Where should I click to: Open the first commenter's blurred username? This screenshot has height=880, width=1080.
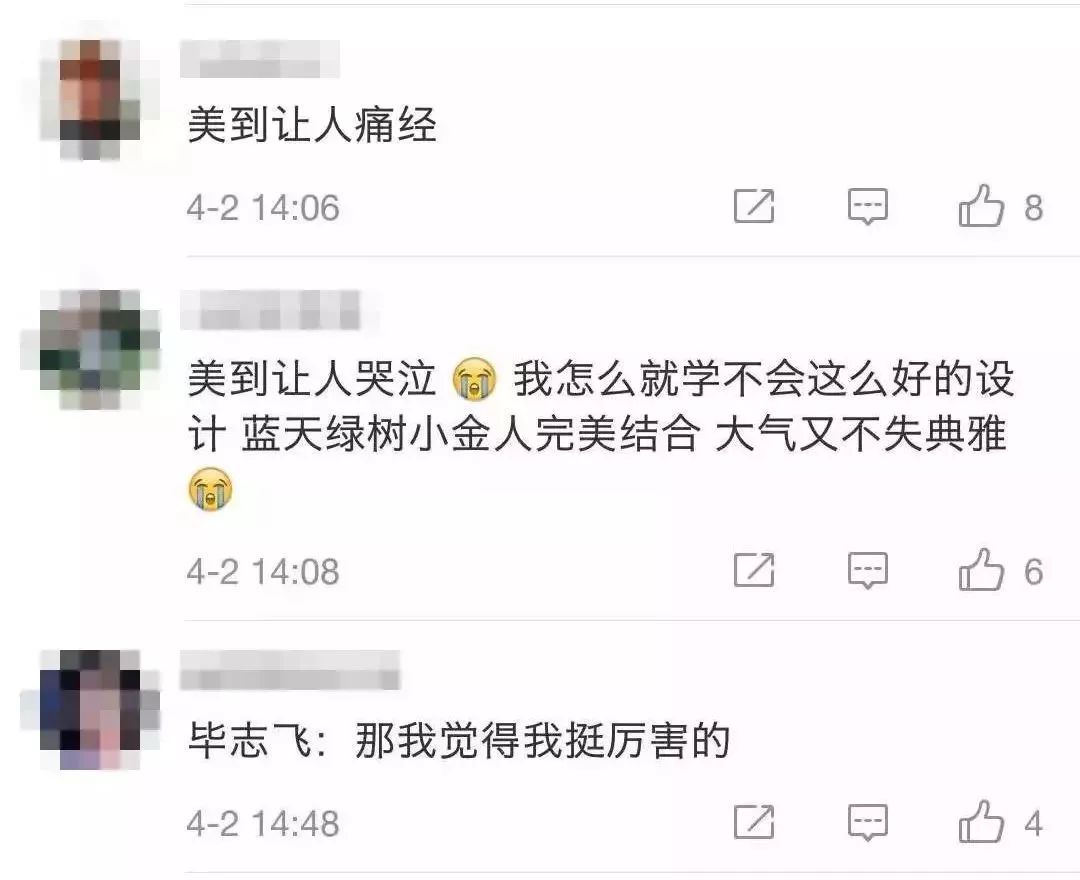(260, 59)
